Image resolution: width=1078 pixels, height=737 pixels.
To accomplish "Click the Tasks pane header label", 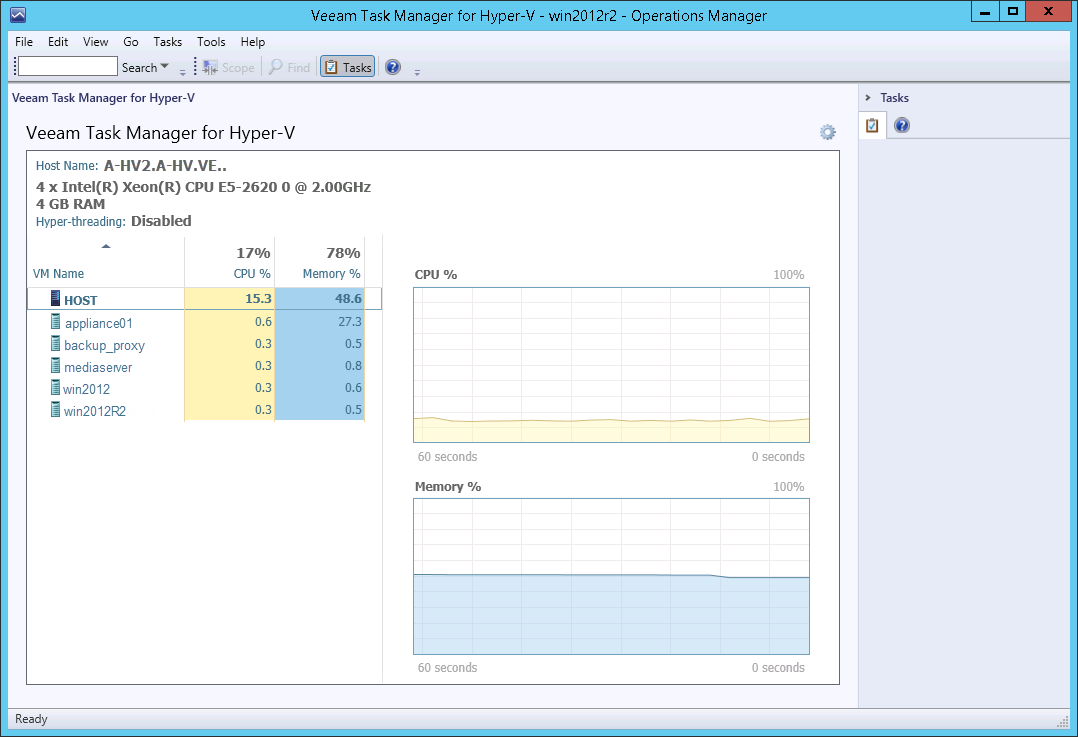I will [894, 98].
